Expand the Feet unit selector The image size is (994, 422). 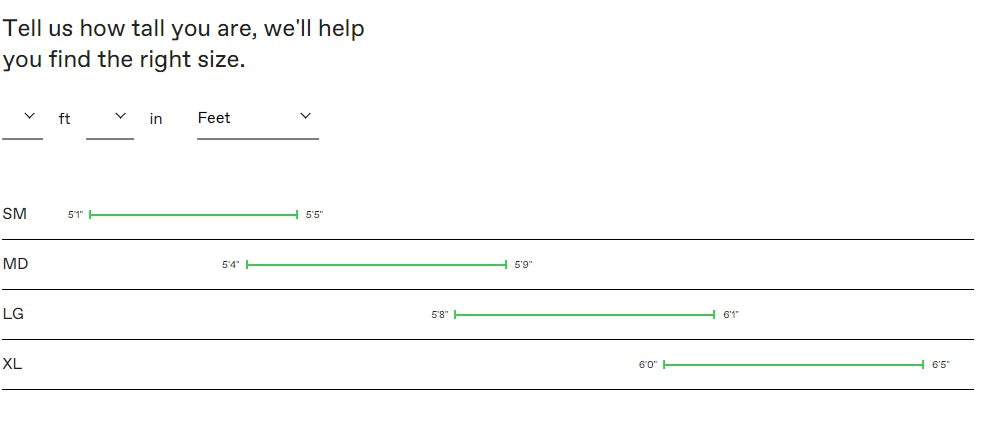[x=257, y=118]
